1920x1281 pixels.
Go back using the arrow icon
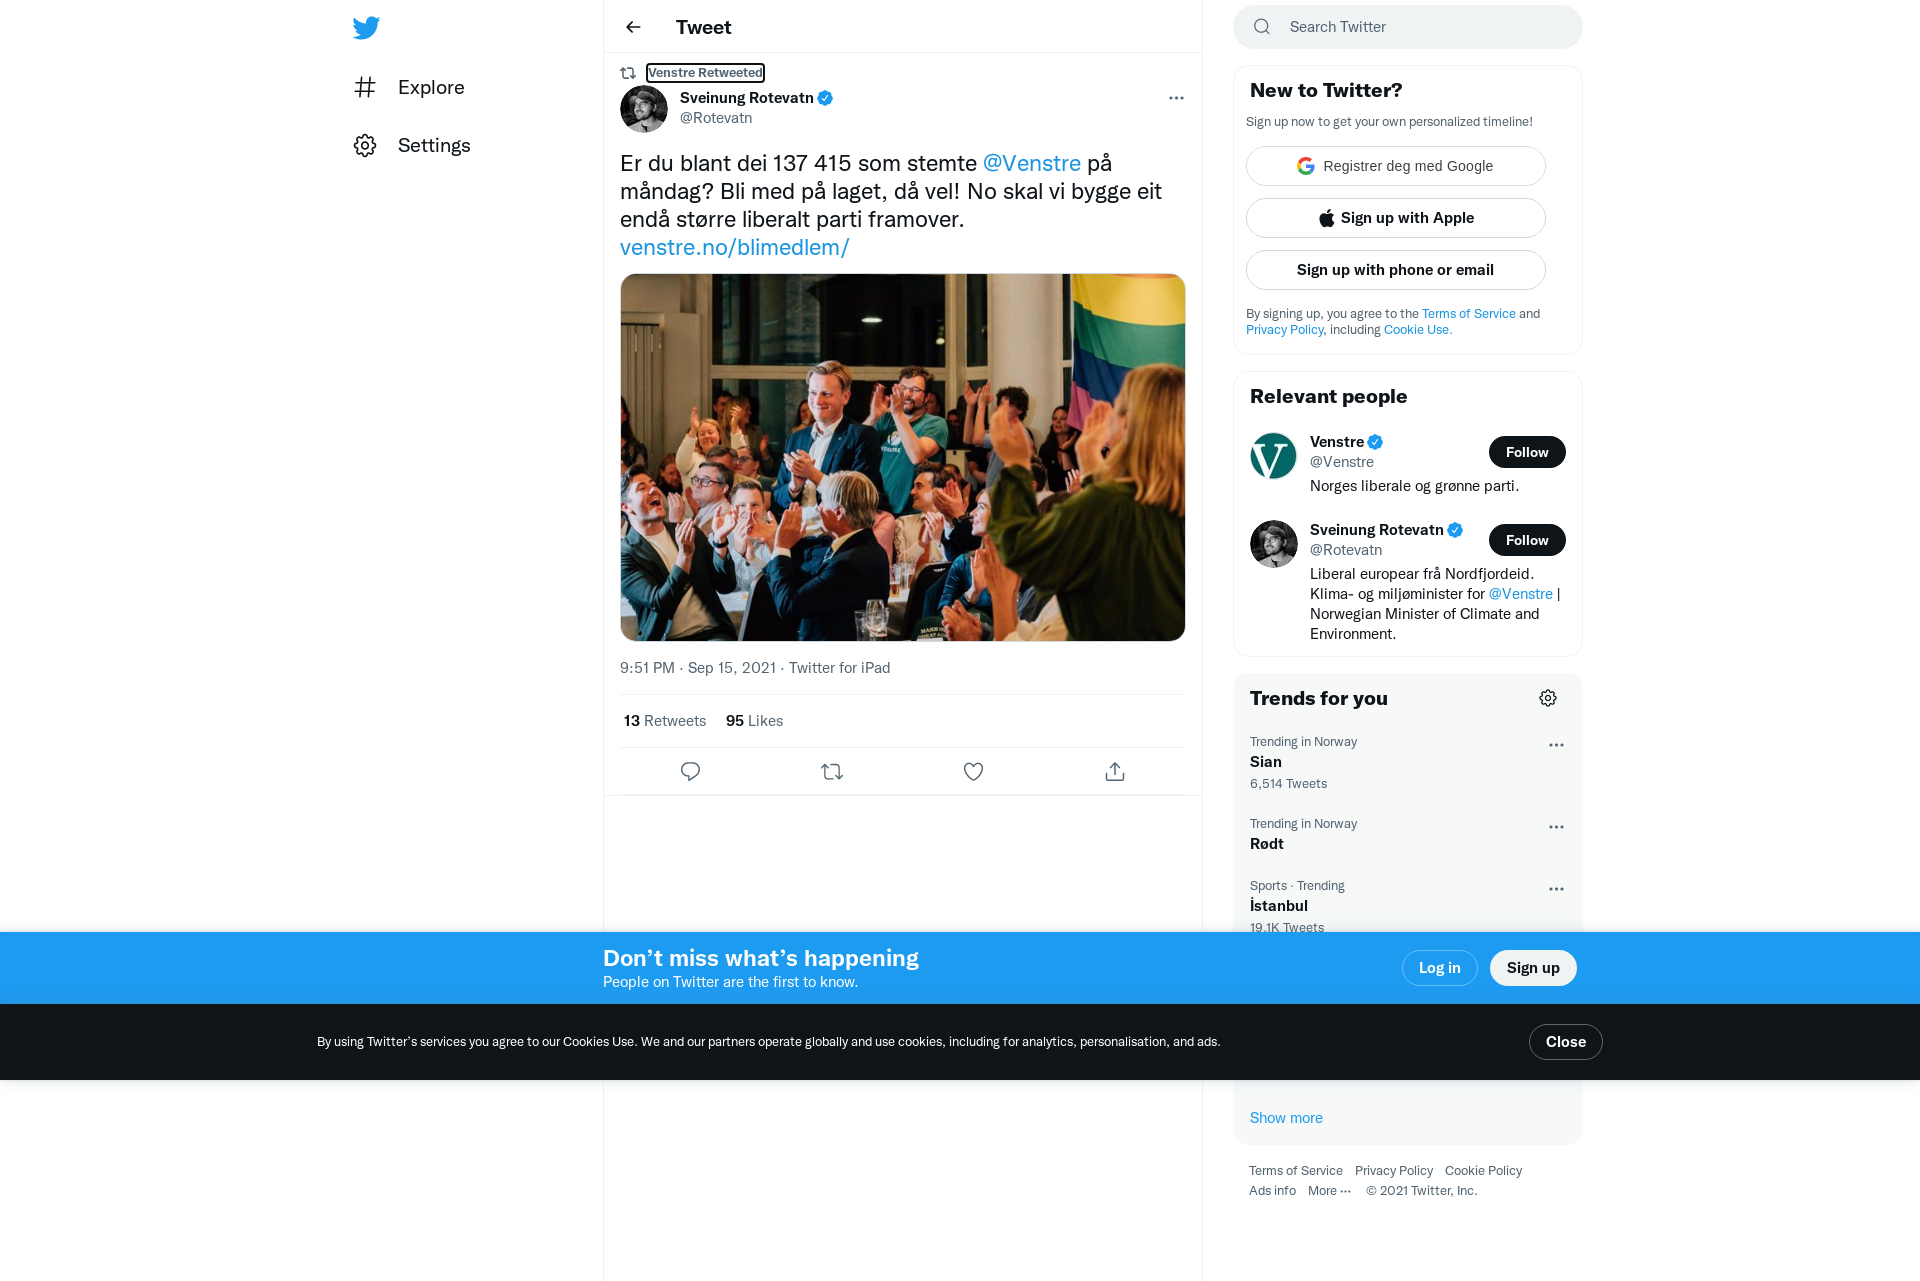633,27
